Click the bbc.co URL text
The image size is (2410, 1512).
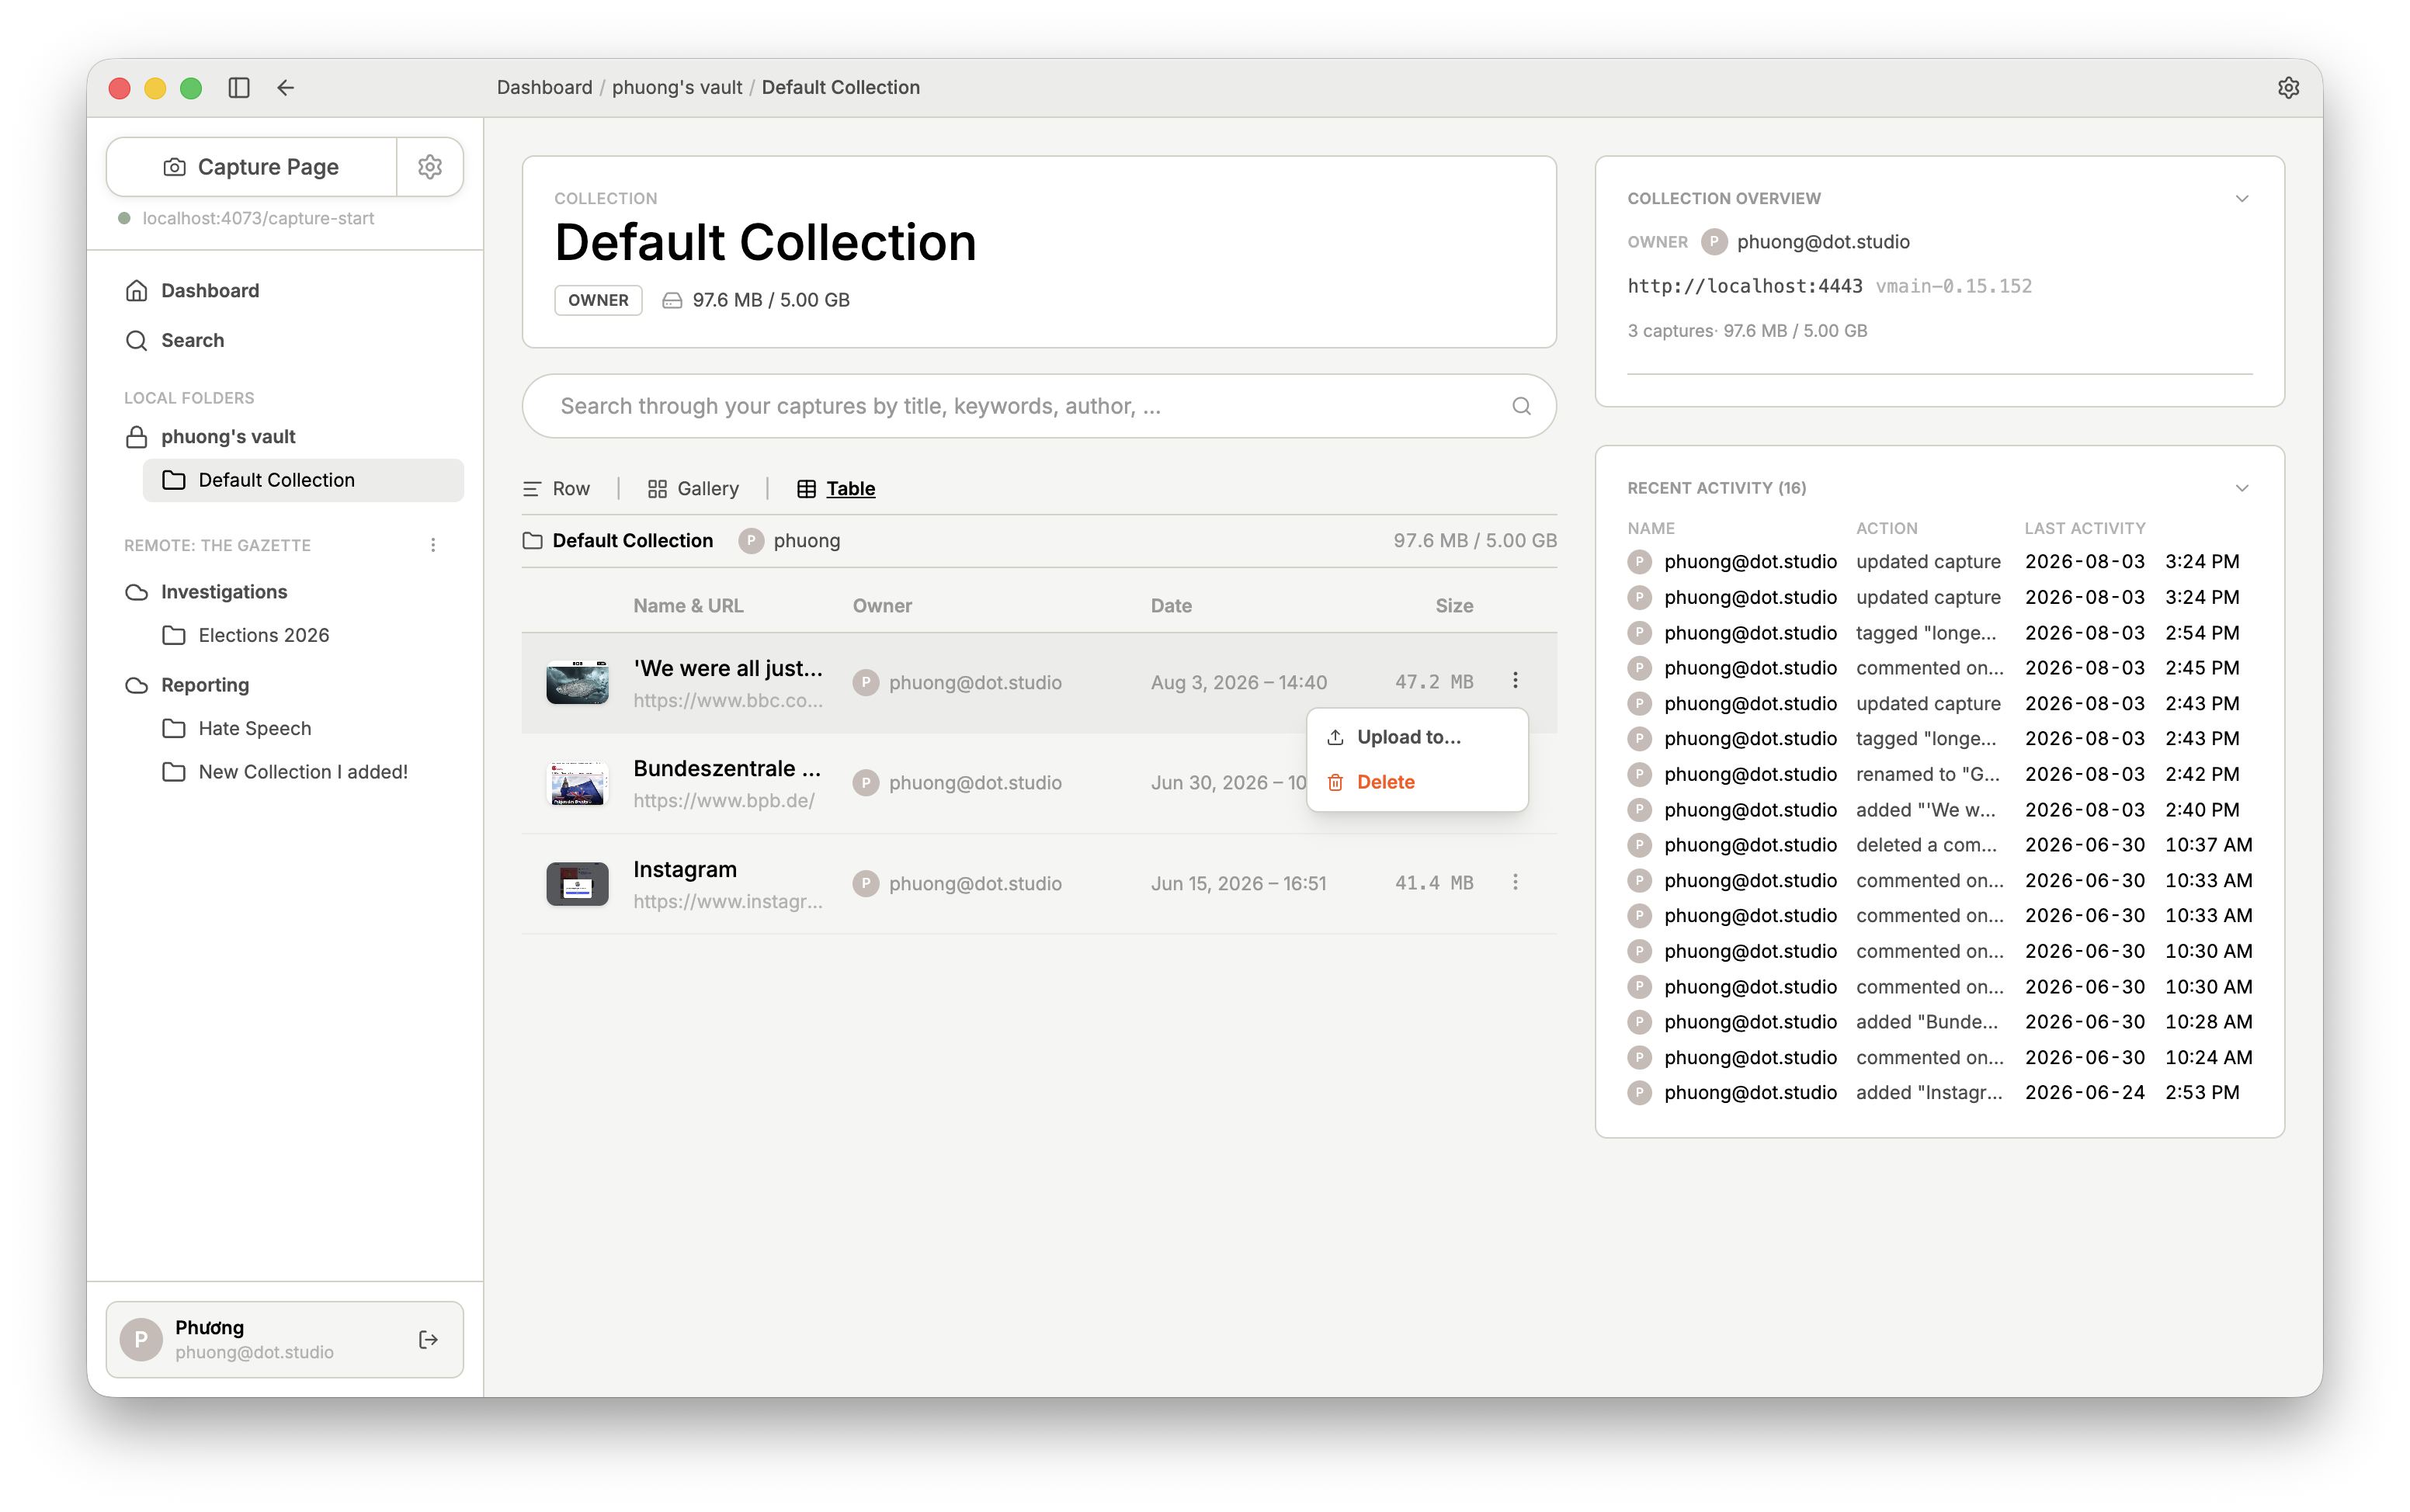pos(728,701)
